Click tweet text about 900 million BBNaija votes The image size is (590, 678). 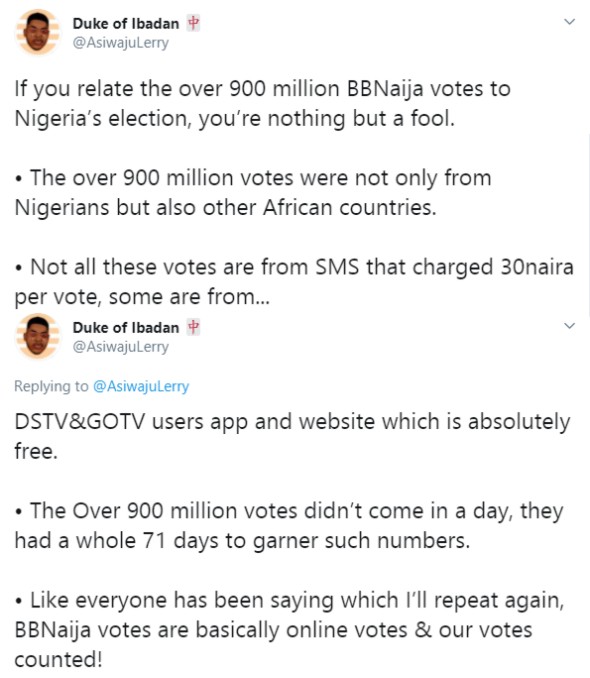263,103
